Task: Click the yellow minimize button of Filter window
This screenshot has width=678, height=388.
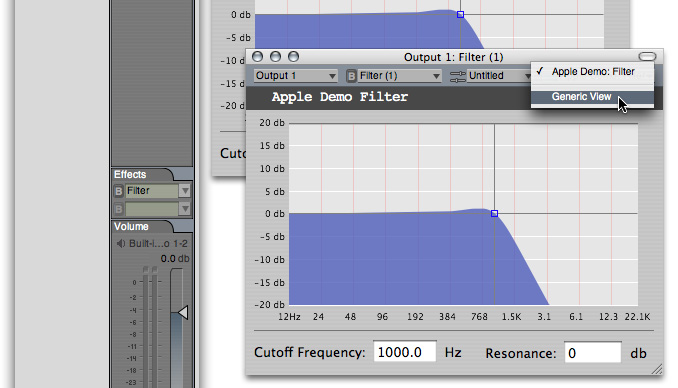Action: [275, 57]
